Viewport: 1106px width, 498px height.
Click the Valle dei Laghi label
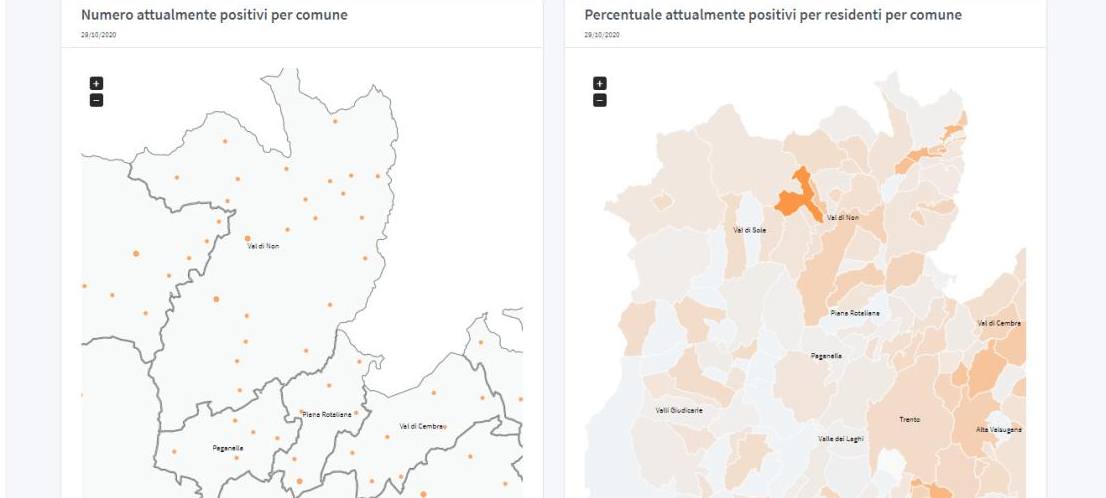pyautogui.click(x=840, y=438)
